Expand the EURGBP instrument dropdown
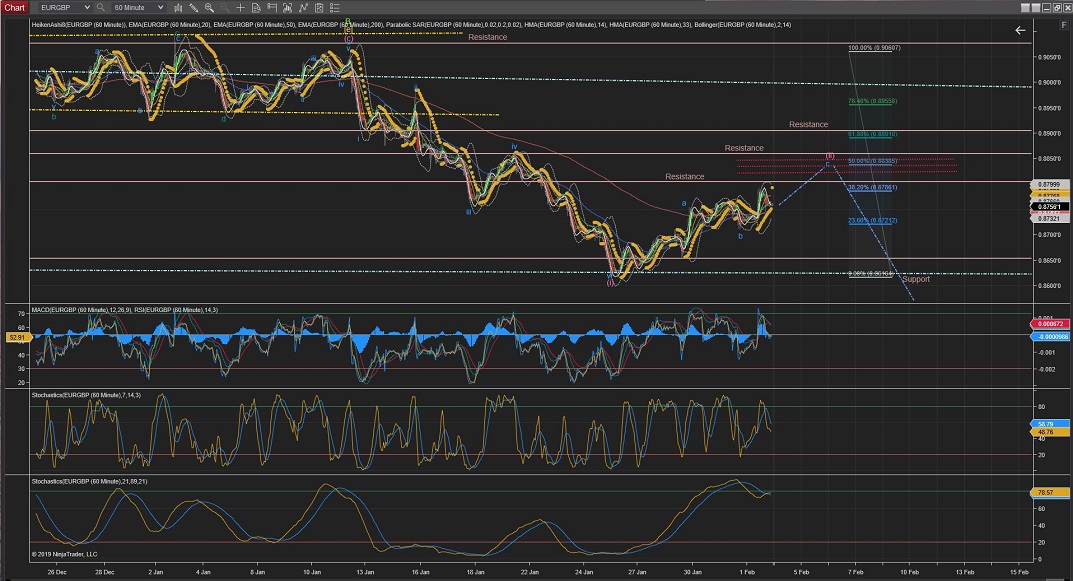 pos(87,7)
